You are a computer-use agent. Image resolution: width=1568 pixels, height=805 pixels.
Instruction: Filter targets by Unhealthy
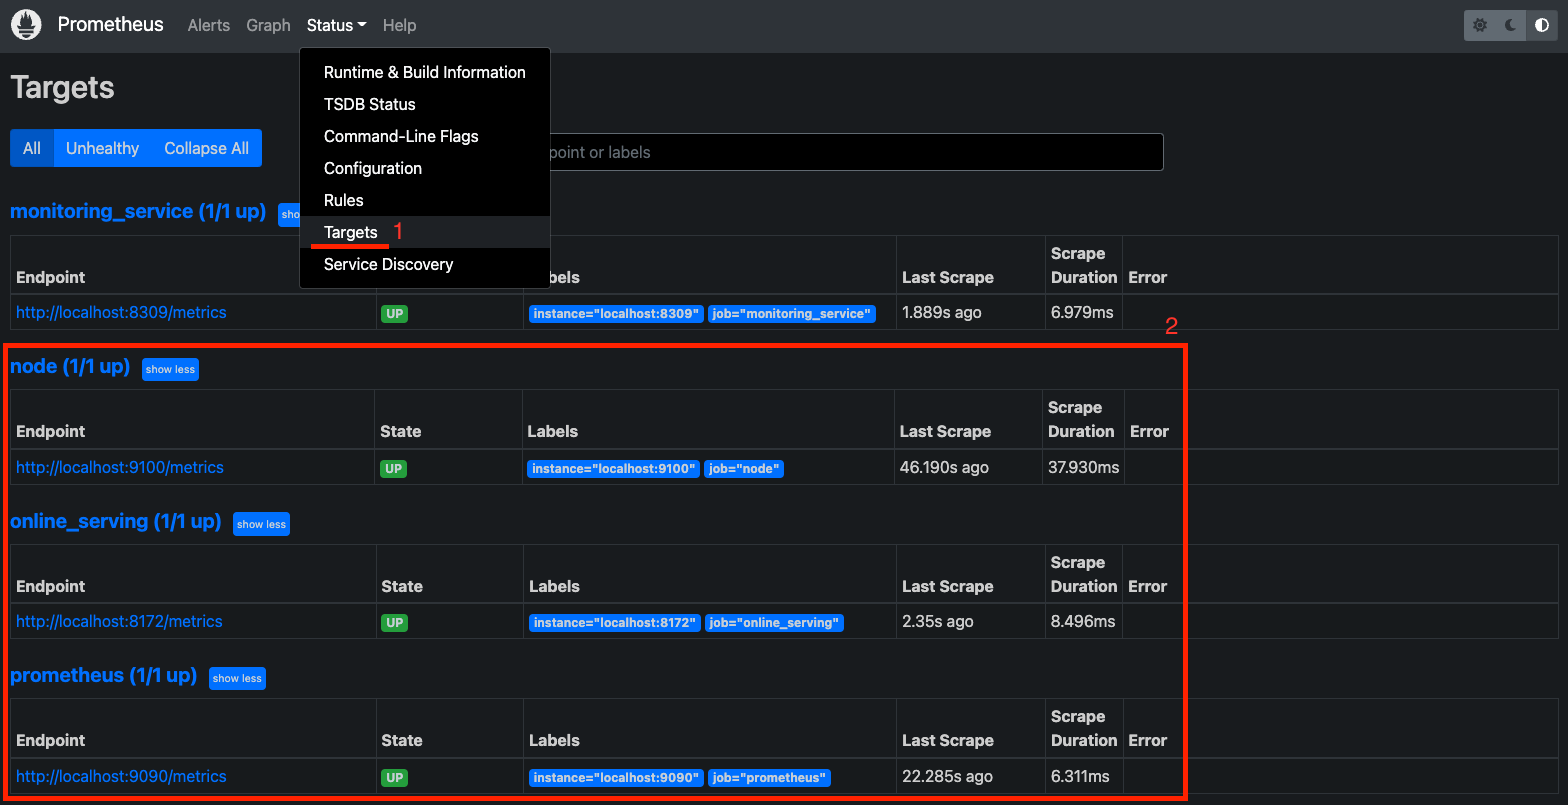(102, 148)
